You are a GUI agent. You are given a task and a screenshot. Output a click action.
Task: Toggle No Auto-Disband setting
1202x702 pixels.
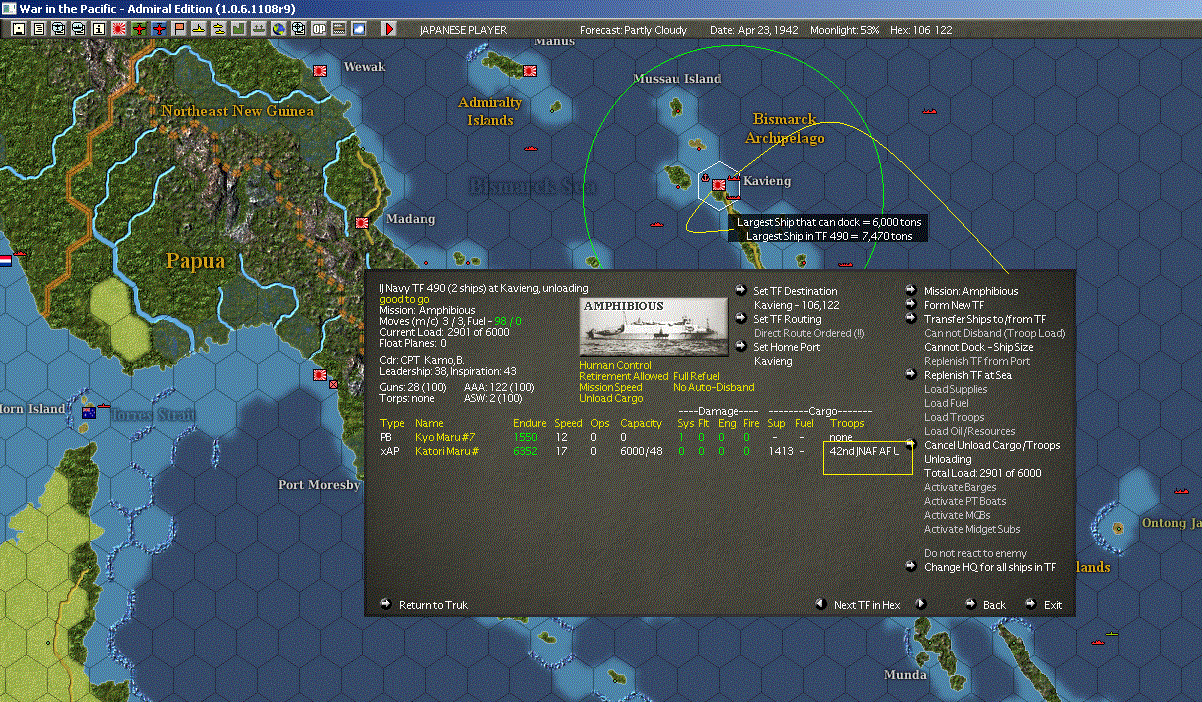coord(713,387)
